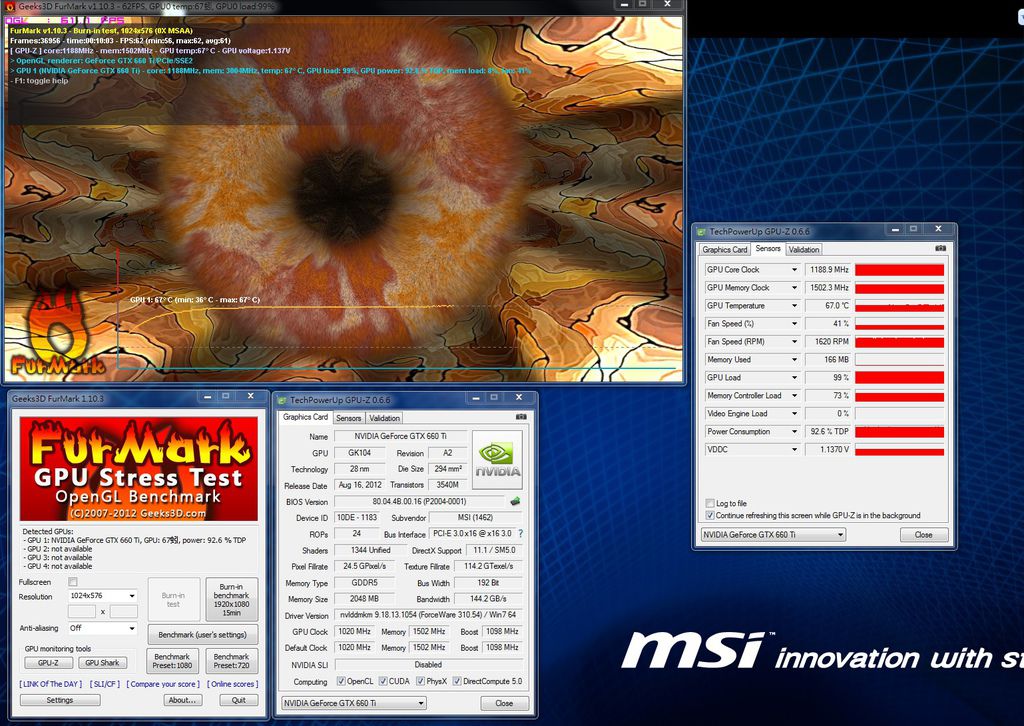Expand the GPU Load sensor dropdown
1024x726 pixels.
(x=794, y=377)
